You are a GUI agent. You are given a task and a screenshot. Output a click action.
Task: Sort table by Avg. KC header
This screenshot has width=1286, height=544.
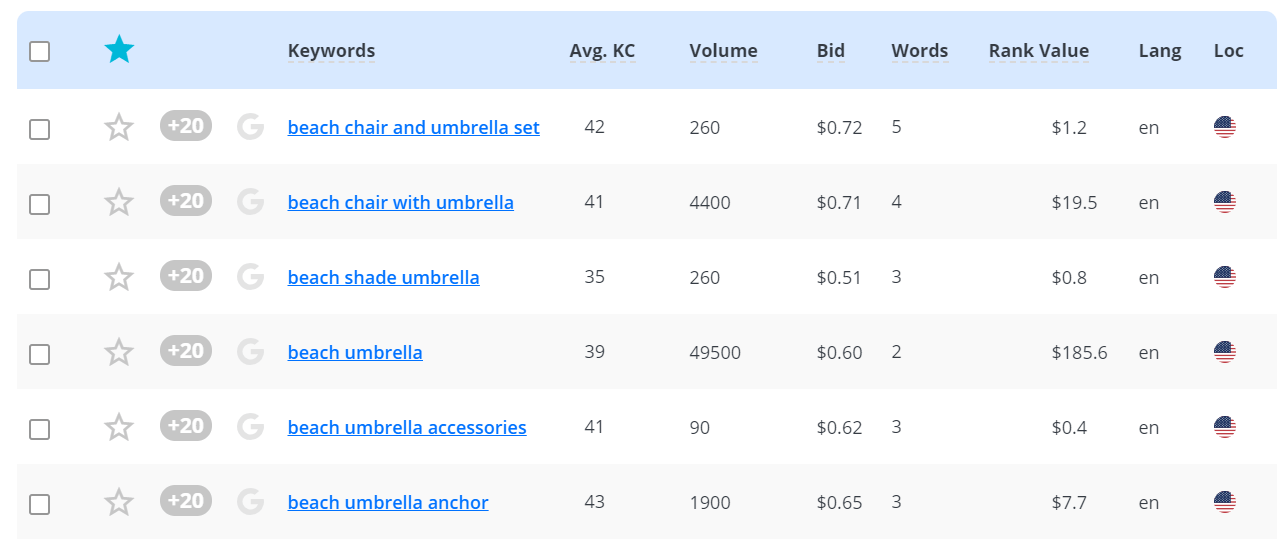pos(602,51)
